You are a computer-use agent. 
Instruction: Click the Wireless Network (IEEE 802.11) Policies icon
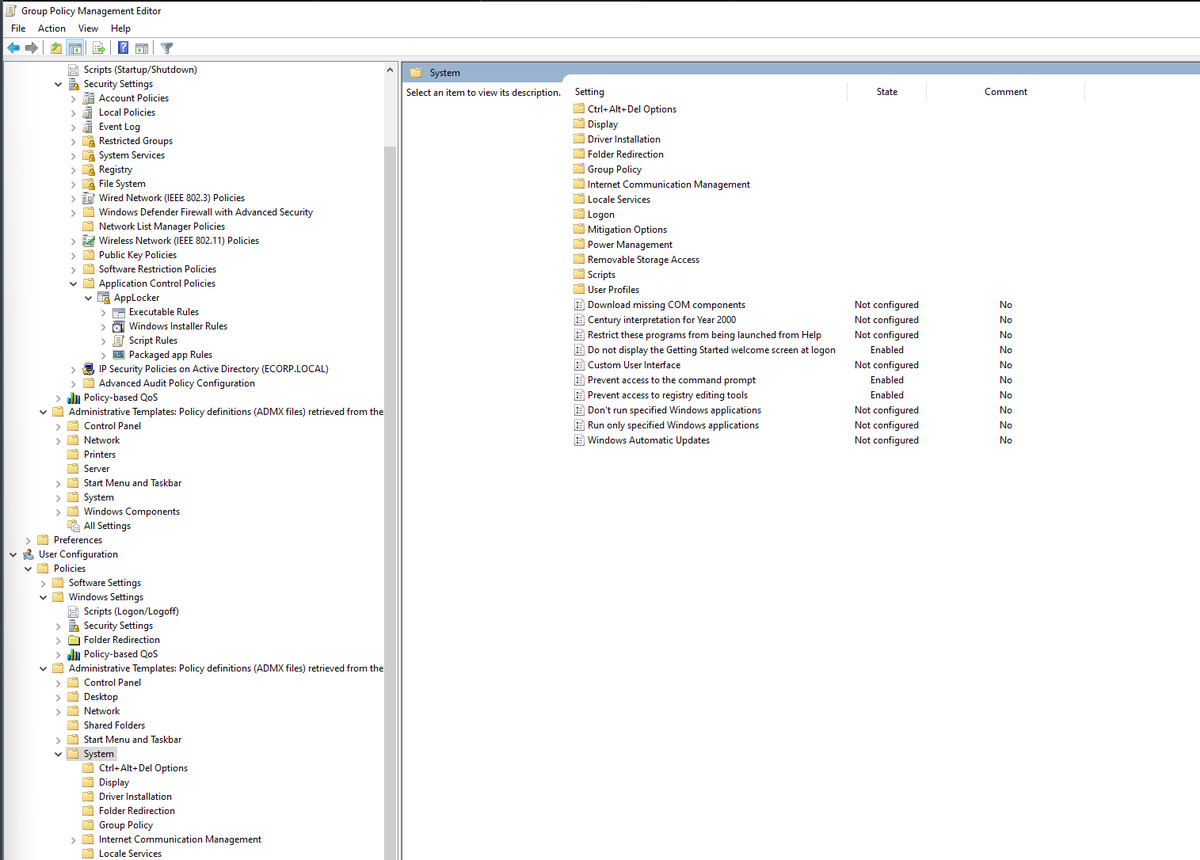click(x=89, y=241)
